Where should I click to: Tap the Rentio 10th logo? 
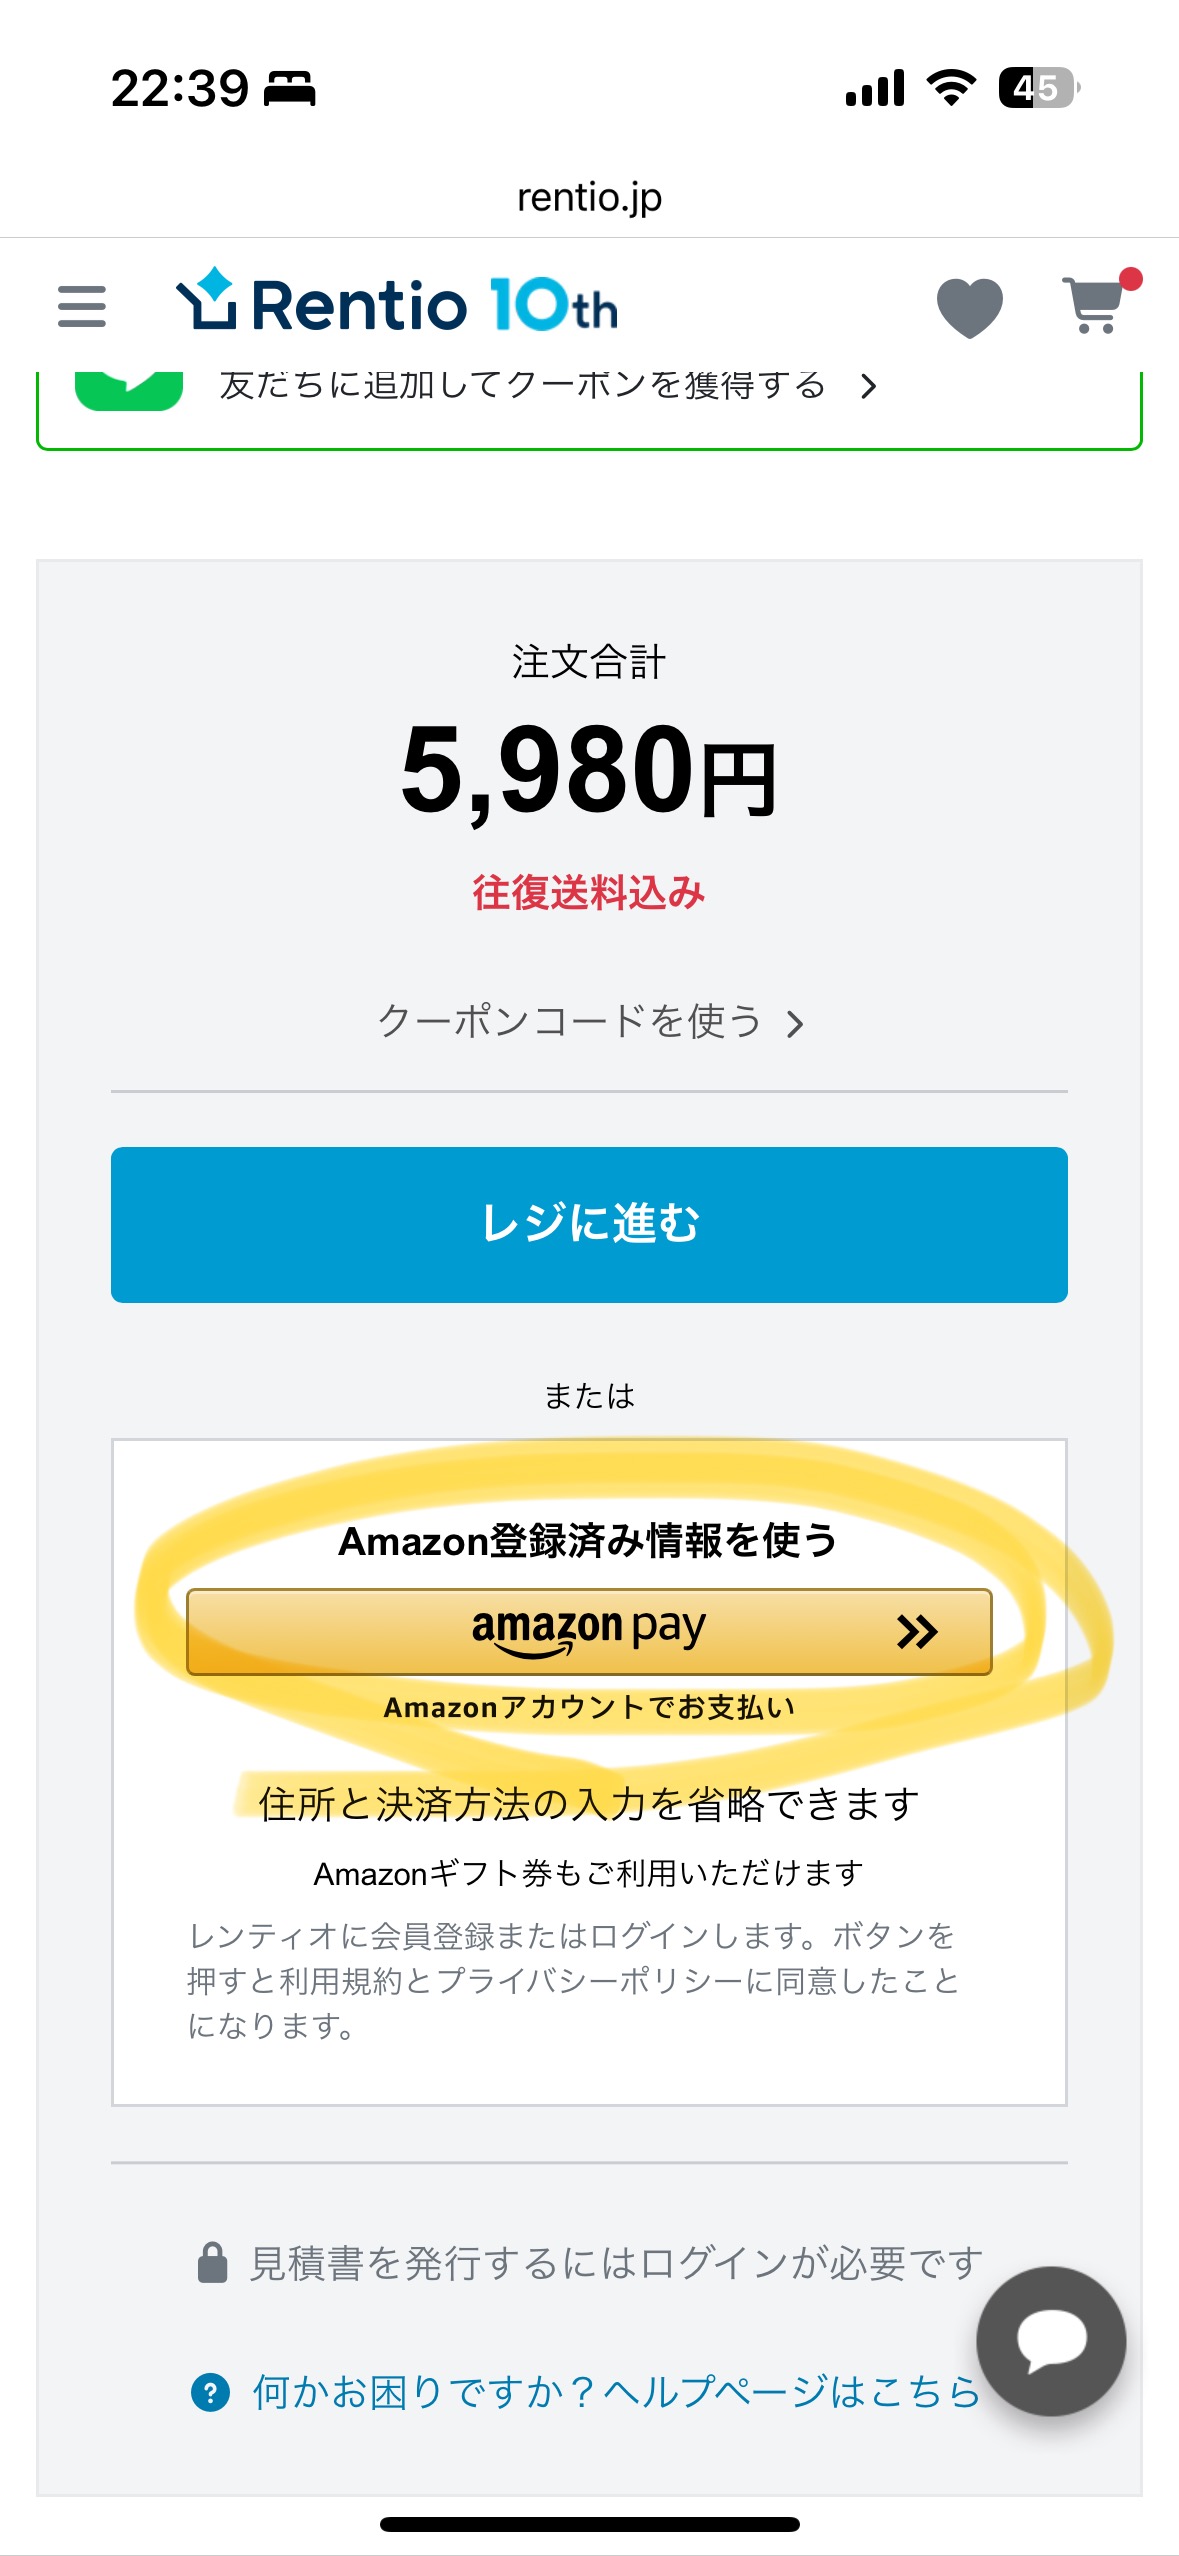click(x=397, y=303)
